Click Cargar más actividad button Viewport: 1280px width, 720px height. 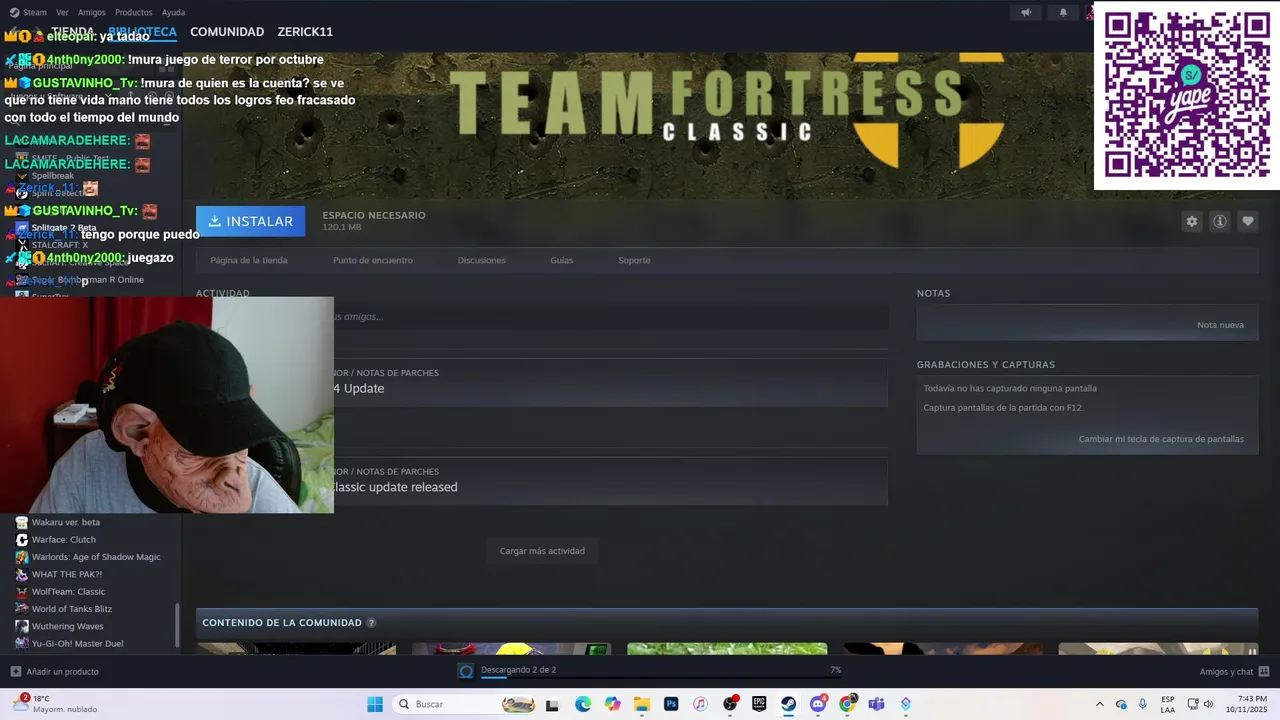542,551
